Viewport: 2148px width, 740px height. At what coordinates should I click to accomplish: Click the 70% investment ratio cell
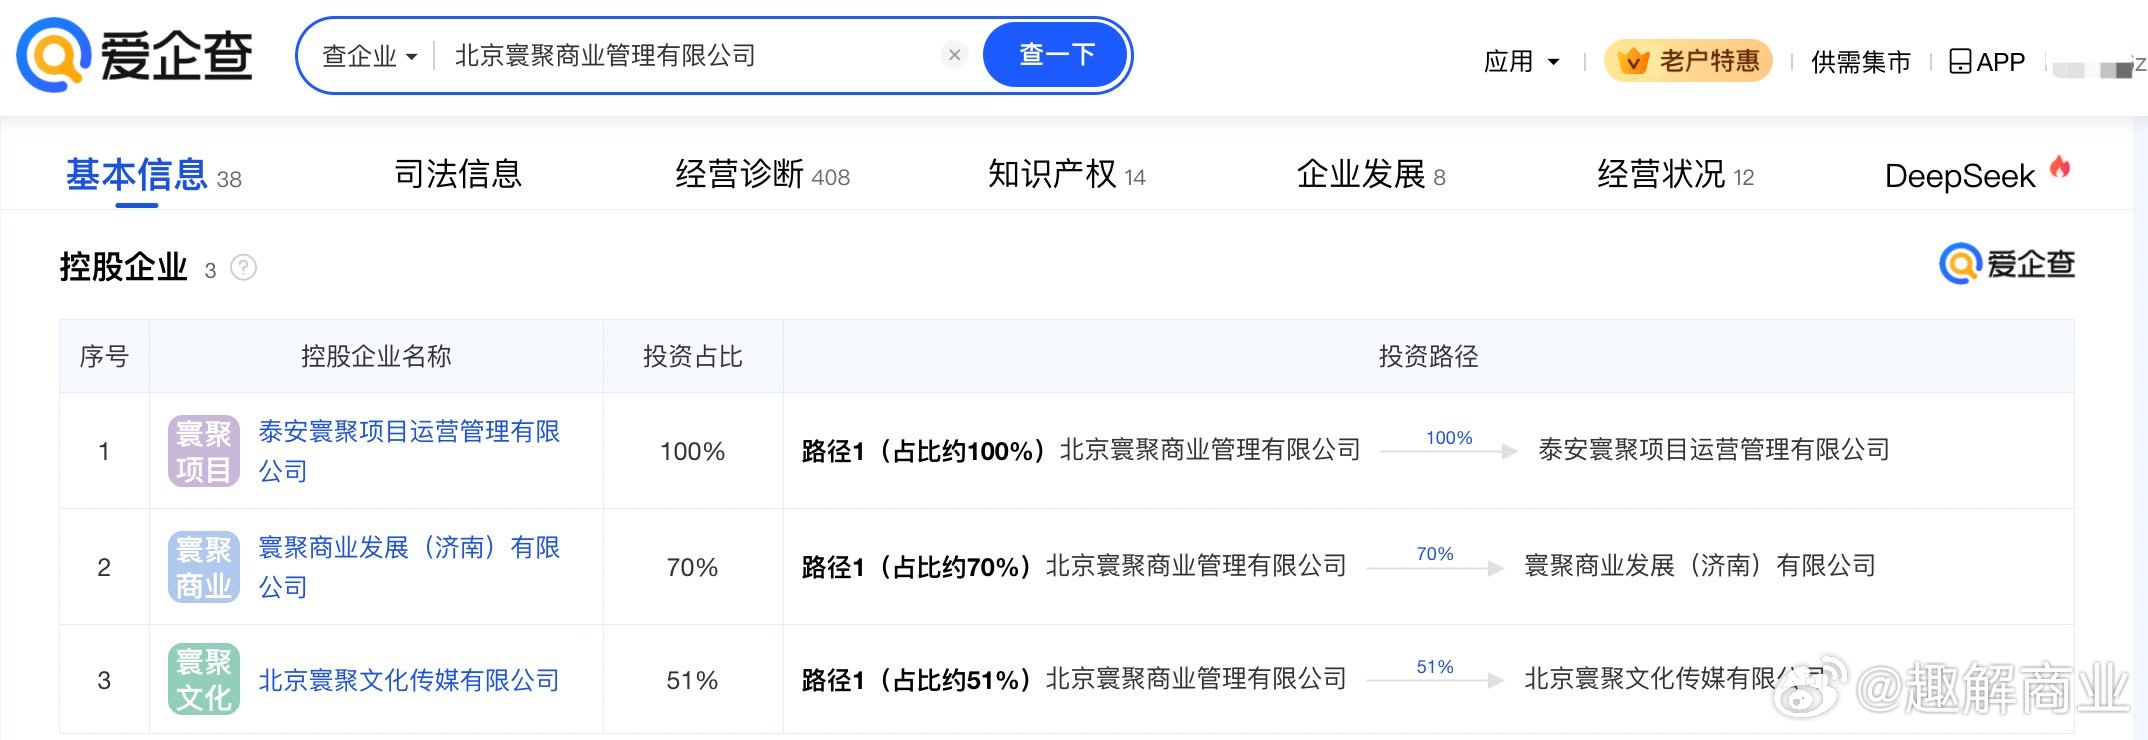[692, 567]
